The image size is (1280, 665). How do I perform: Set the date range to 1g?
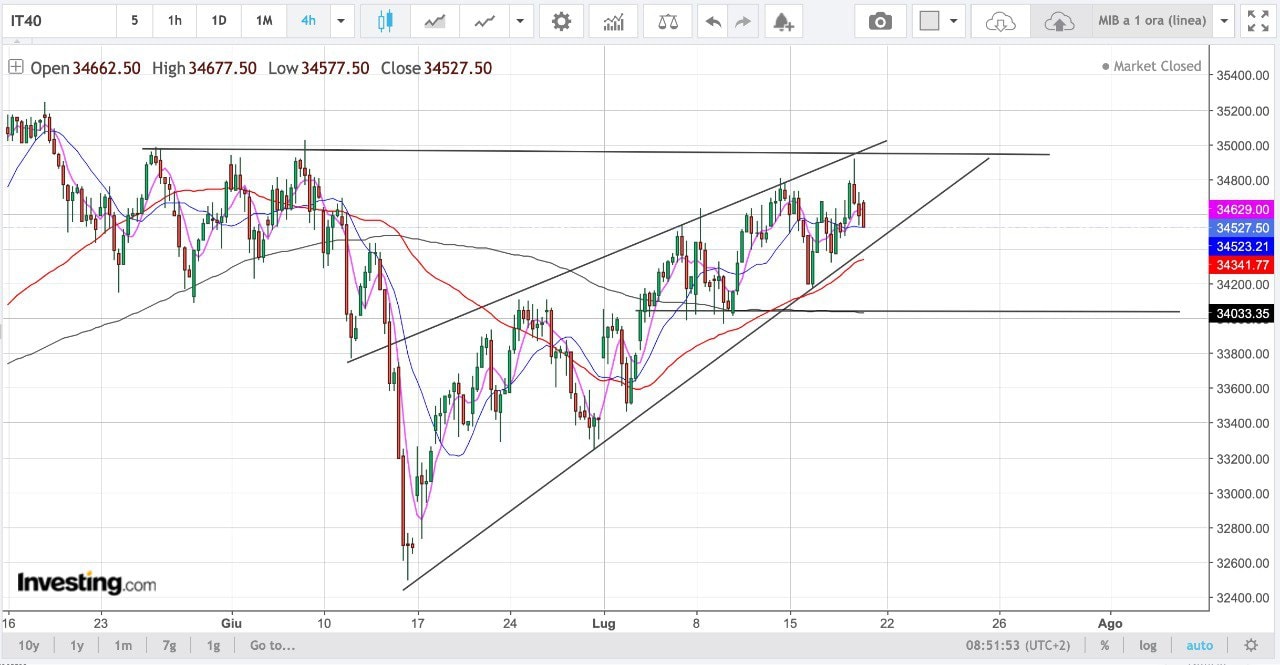click(213, 645)
